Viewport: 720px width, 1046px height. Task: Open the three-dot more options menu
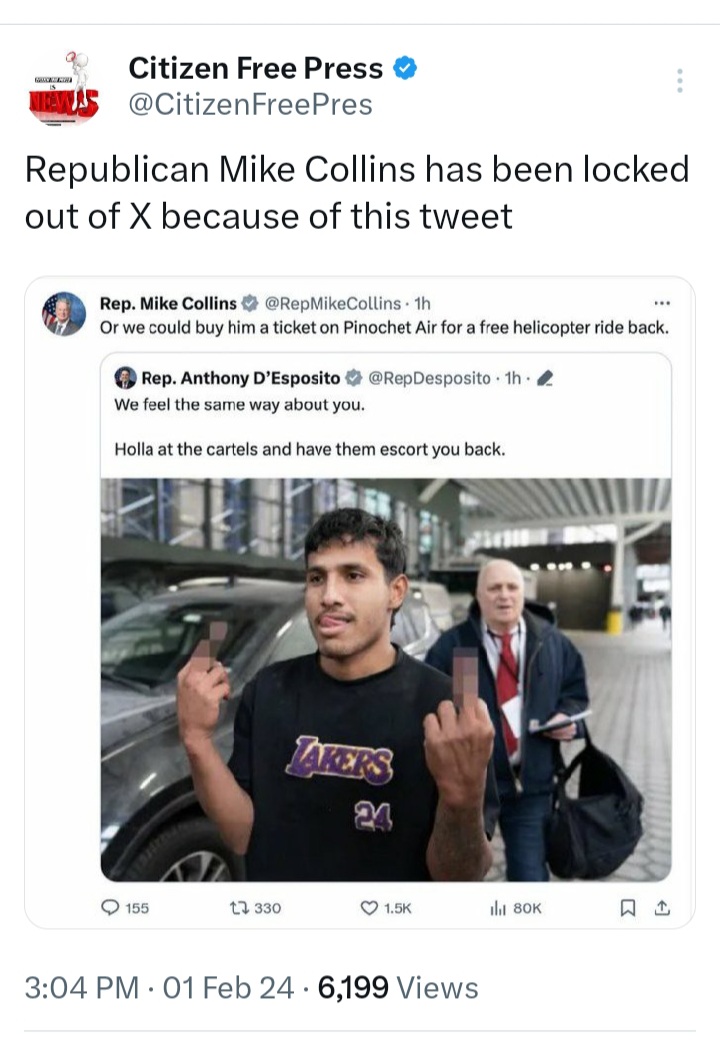click(x=679, y=80)
